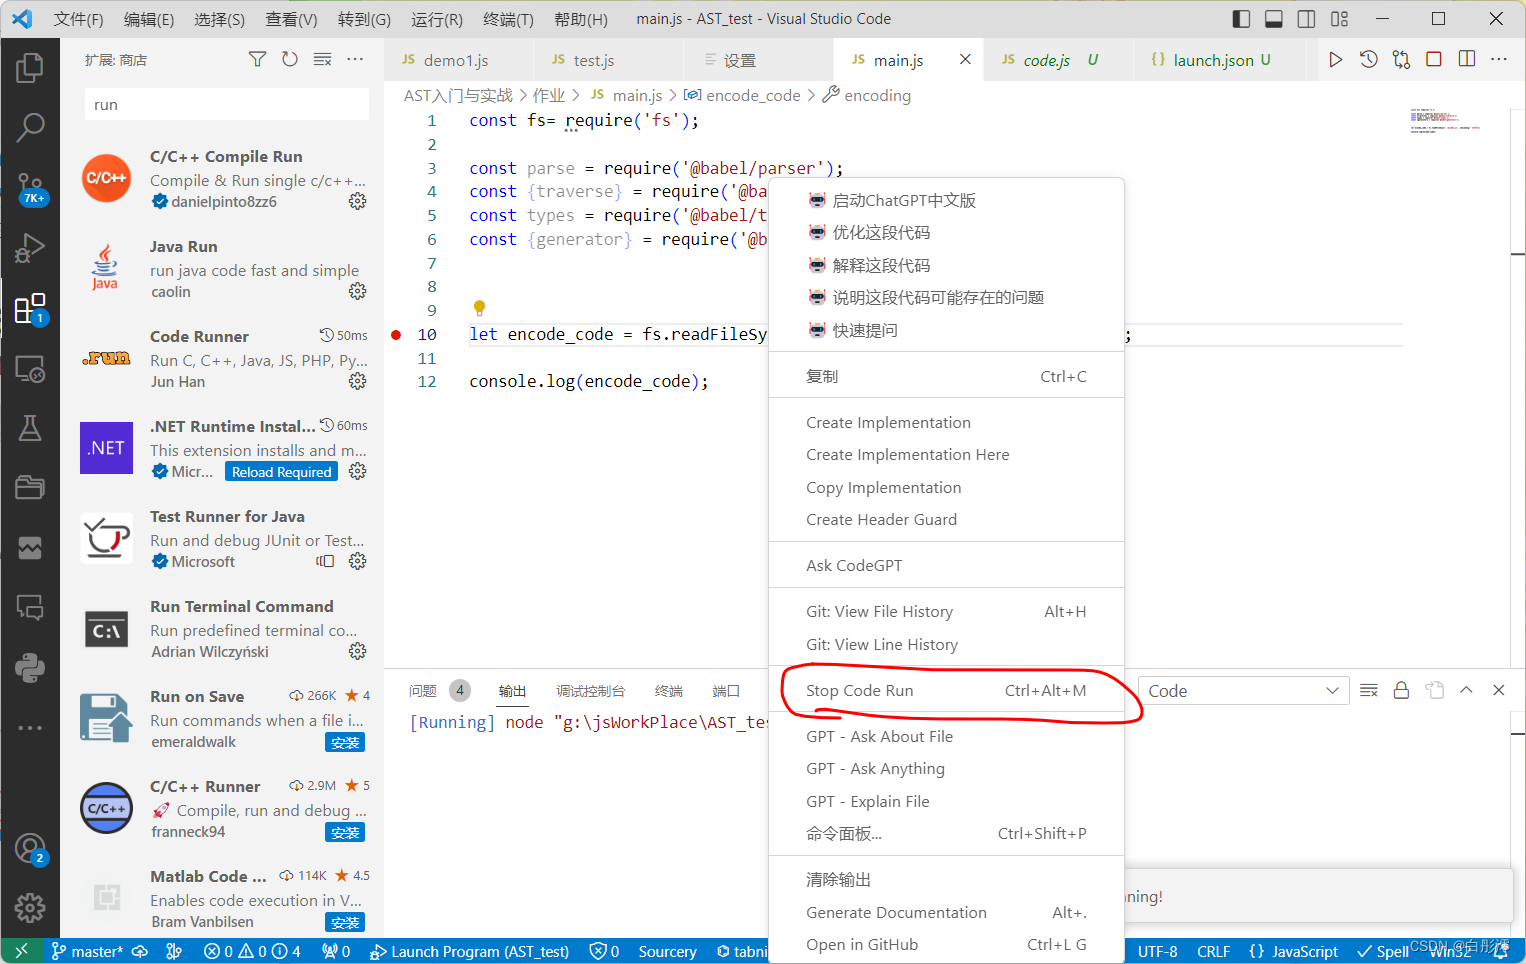Install the C/C++ Runner extension
The height and width of the screenshot is (964, 1526).
coord(345,832)
